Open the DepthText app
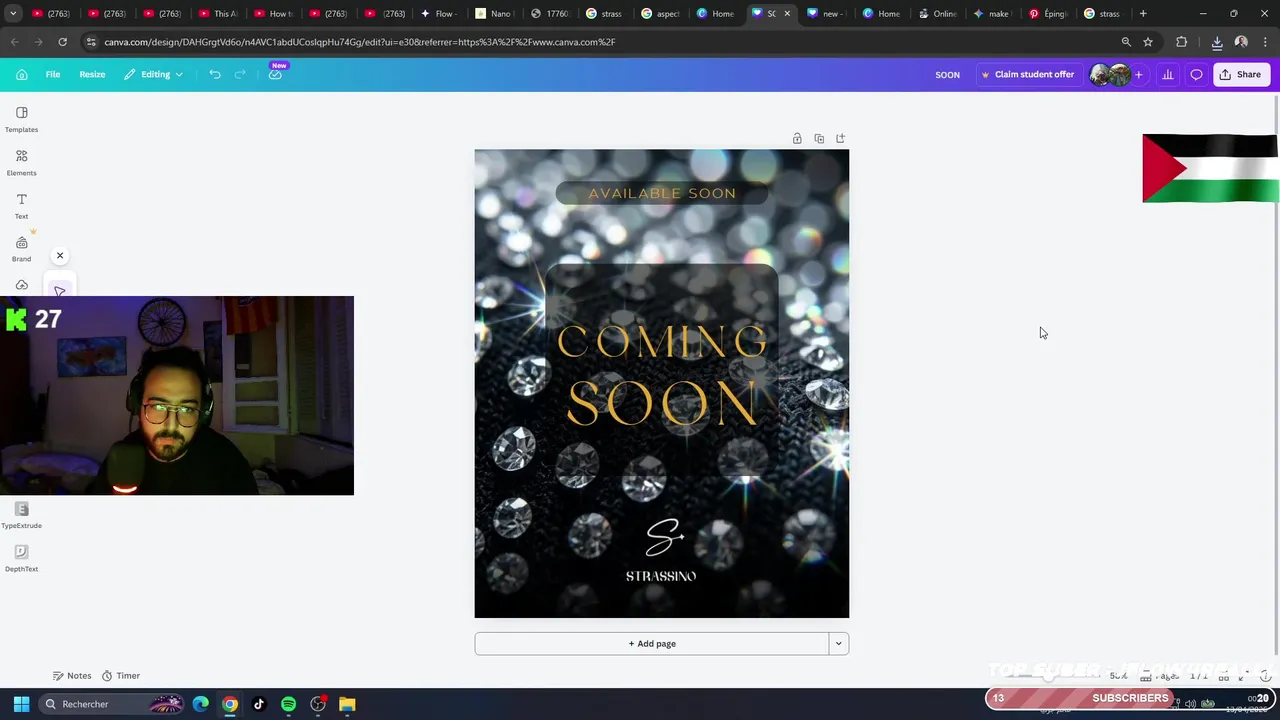This screenshot has height=720, width=1280. tap(21, 559)
